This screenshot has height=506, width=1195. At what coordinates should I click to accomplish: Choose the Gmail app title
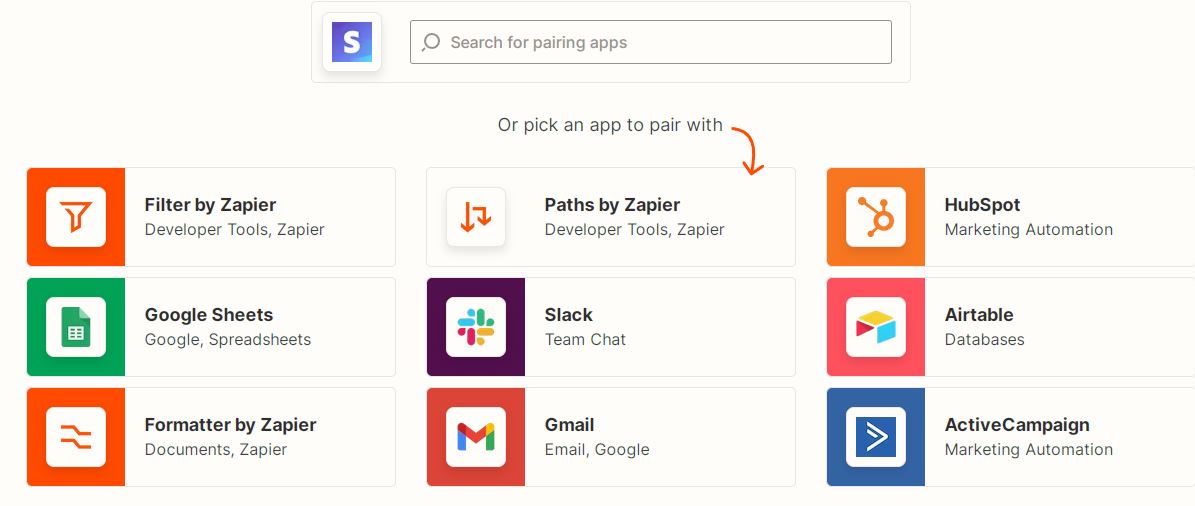coord(570,425)
